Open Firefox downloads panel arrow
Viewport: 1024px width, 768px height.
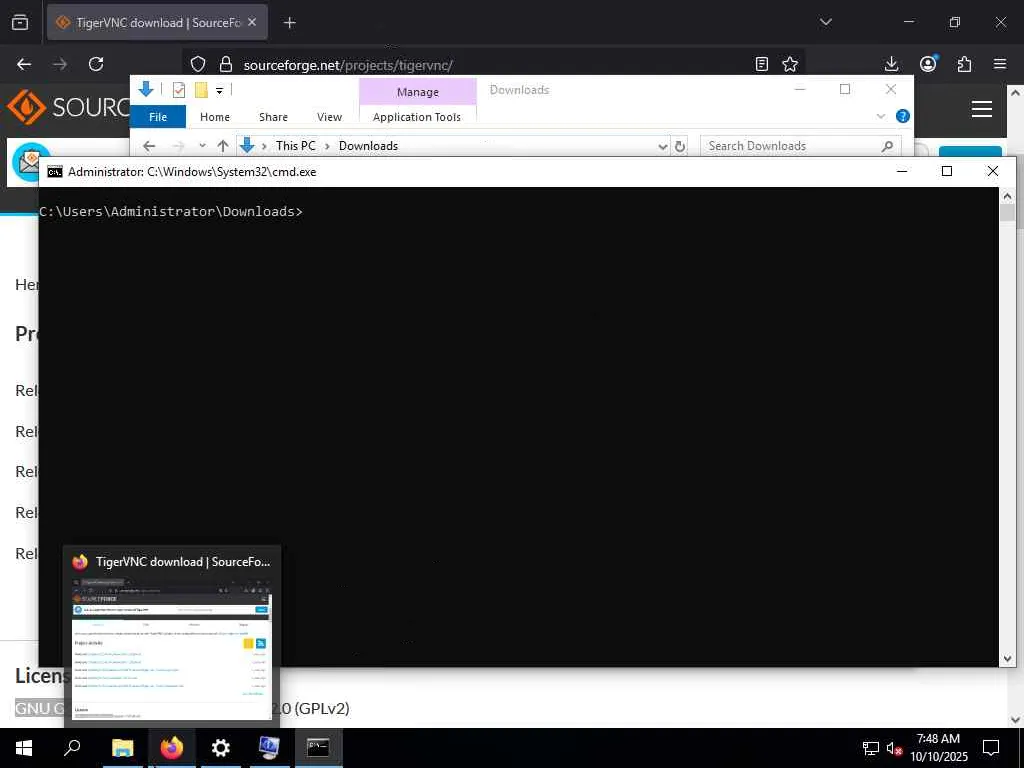[x=891, y=64]
